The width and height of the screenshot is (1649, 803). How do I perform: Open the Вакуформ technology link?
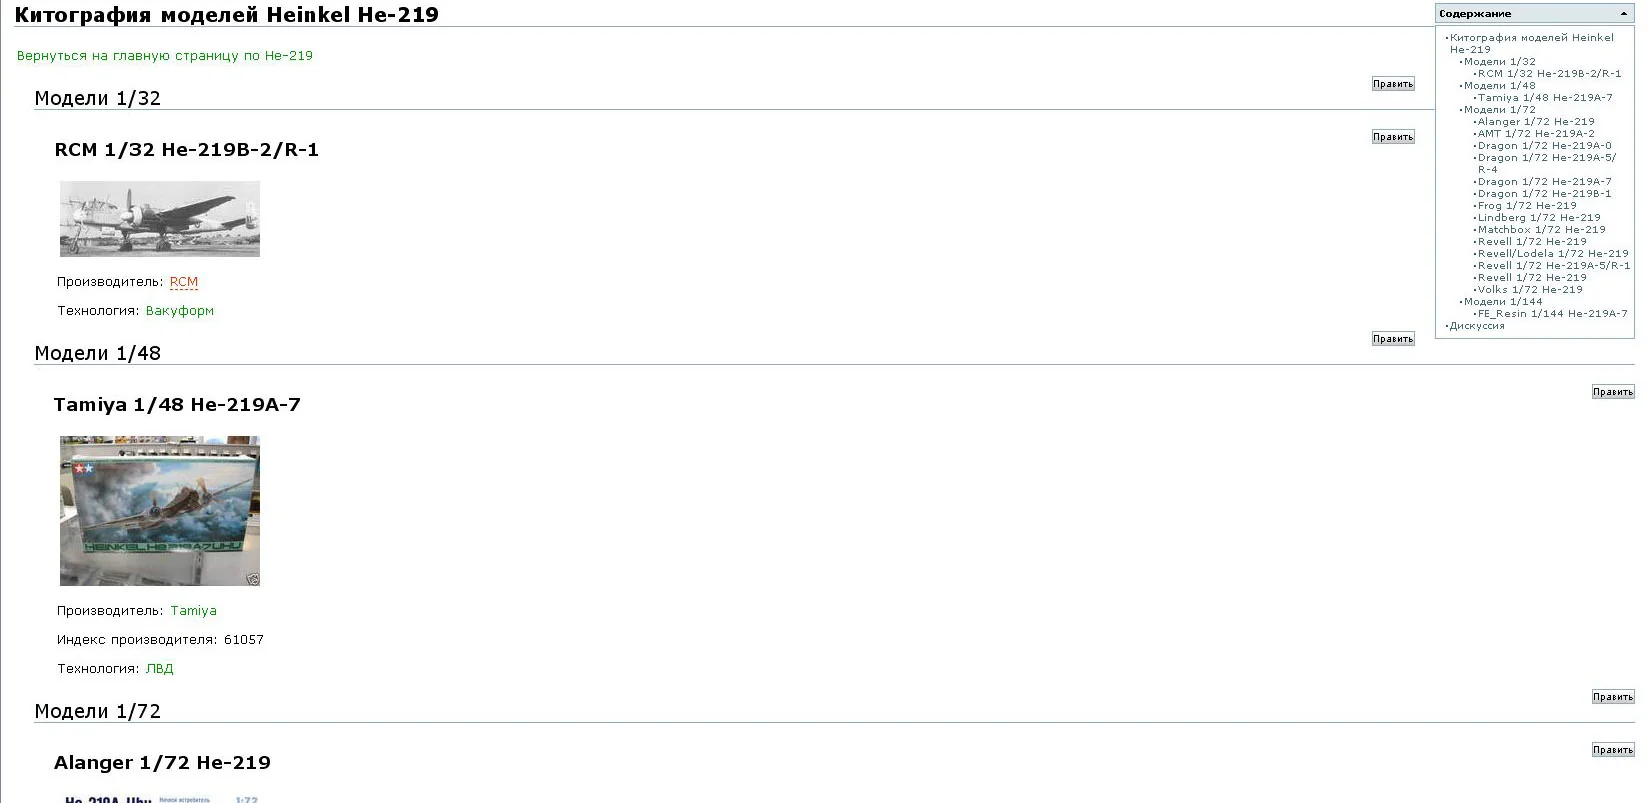pos(180,311)
